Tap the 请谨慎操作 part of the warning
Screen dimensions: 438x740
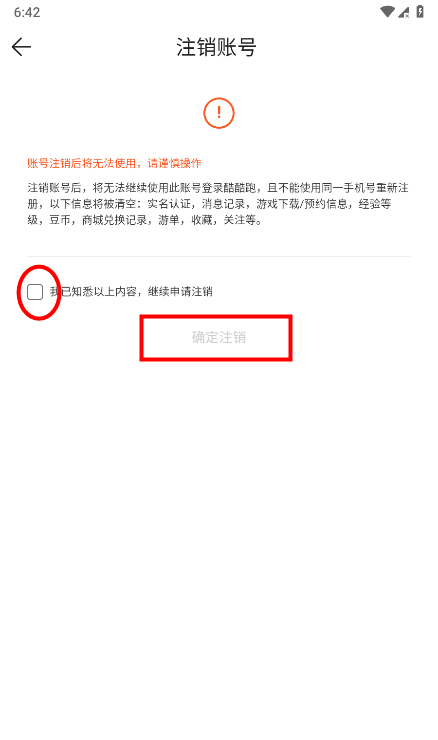[175, 163]
